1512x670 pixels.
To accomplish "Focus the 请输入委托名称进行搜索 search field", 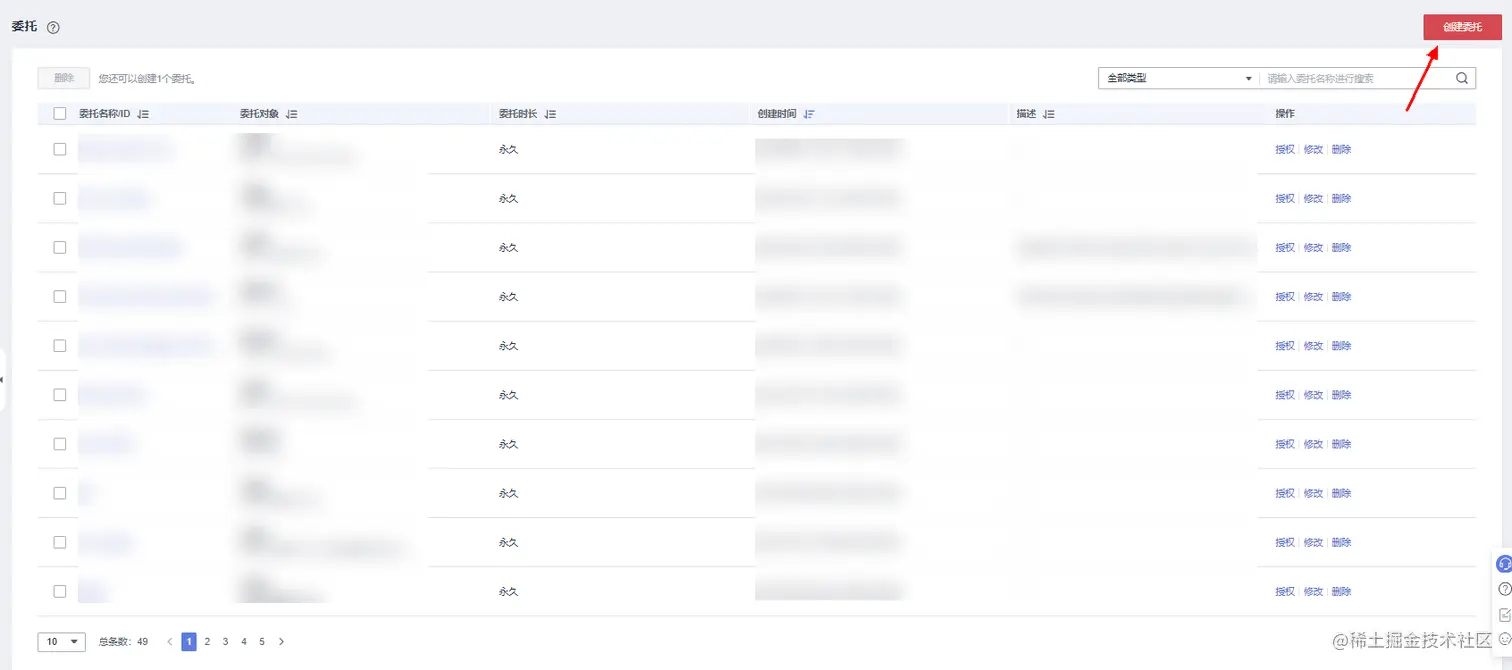I will (1355, 78).
